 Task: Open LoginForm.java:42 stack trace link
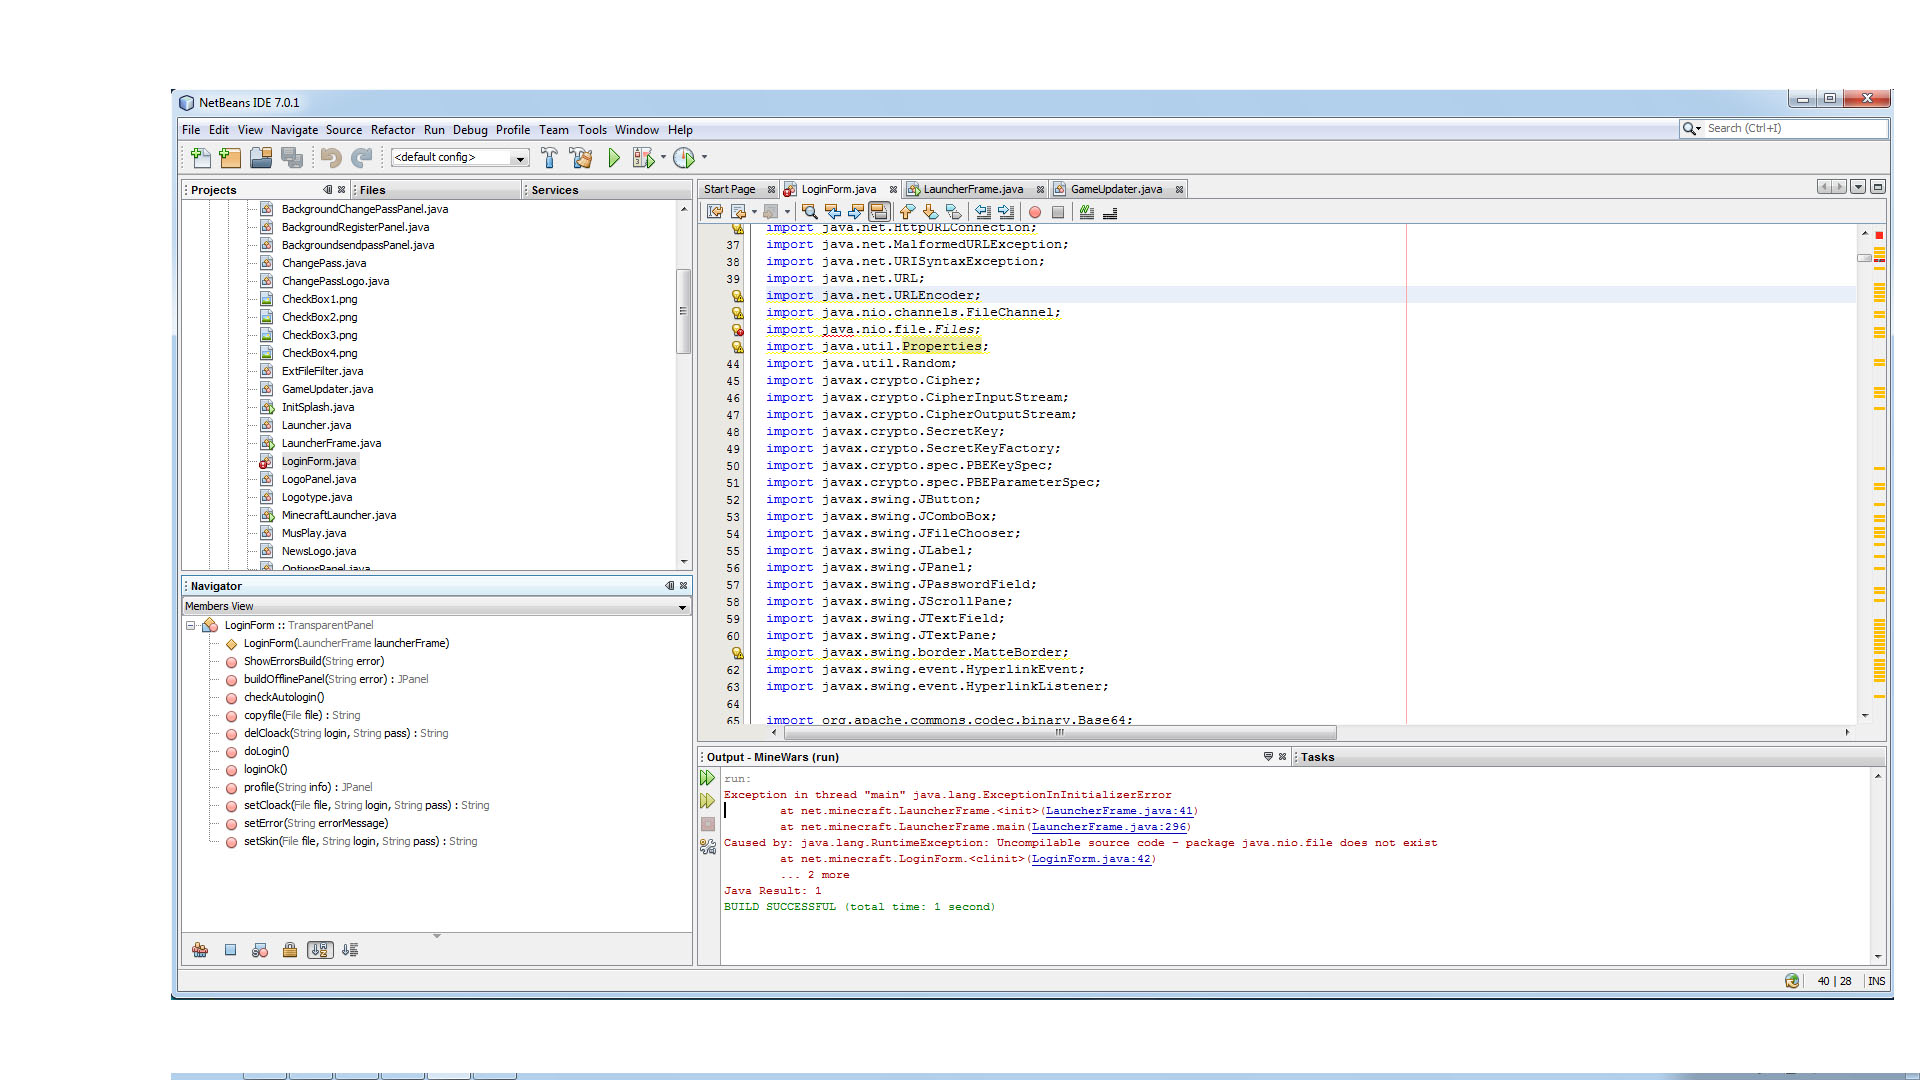pyautogui.click(x=1091, y=859)
